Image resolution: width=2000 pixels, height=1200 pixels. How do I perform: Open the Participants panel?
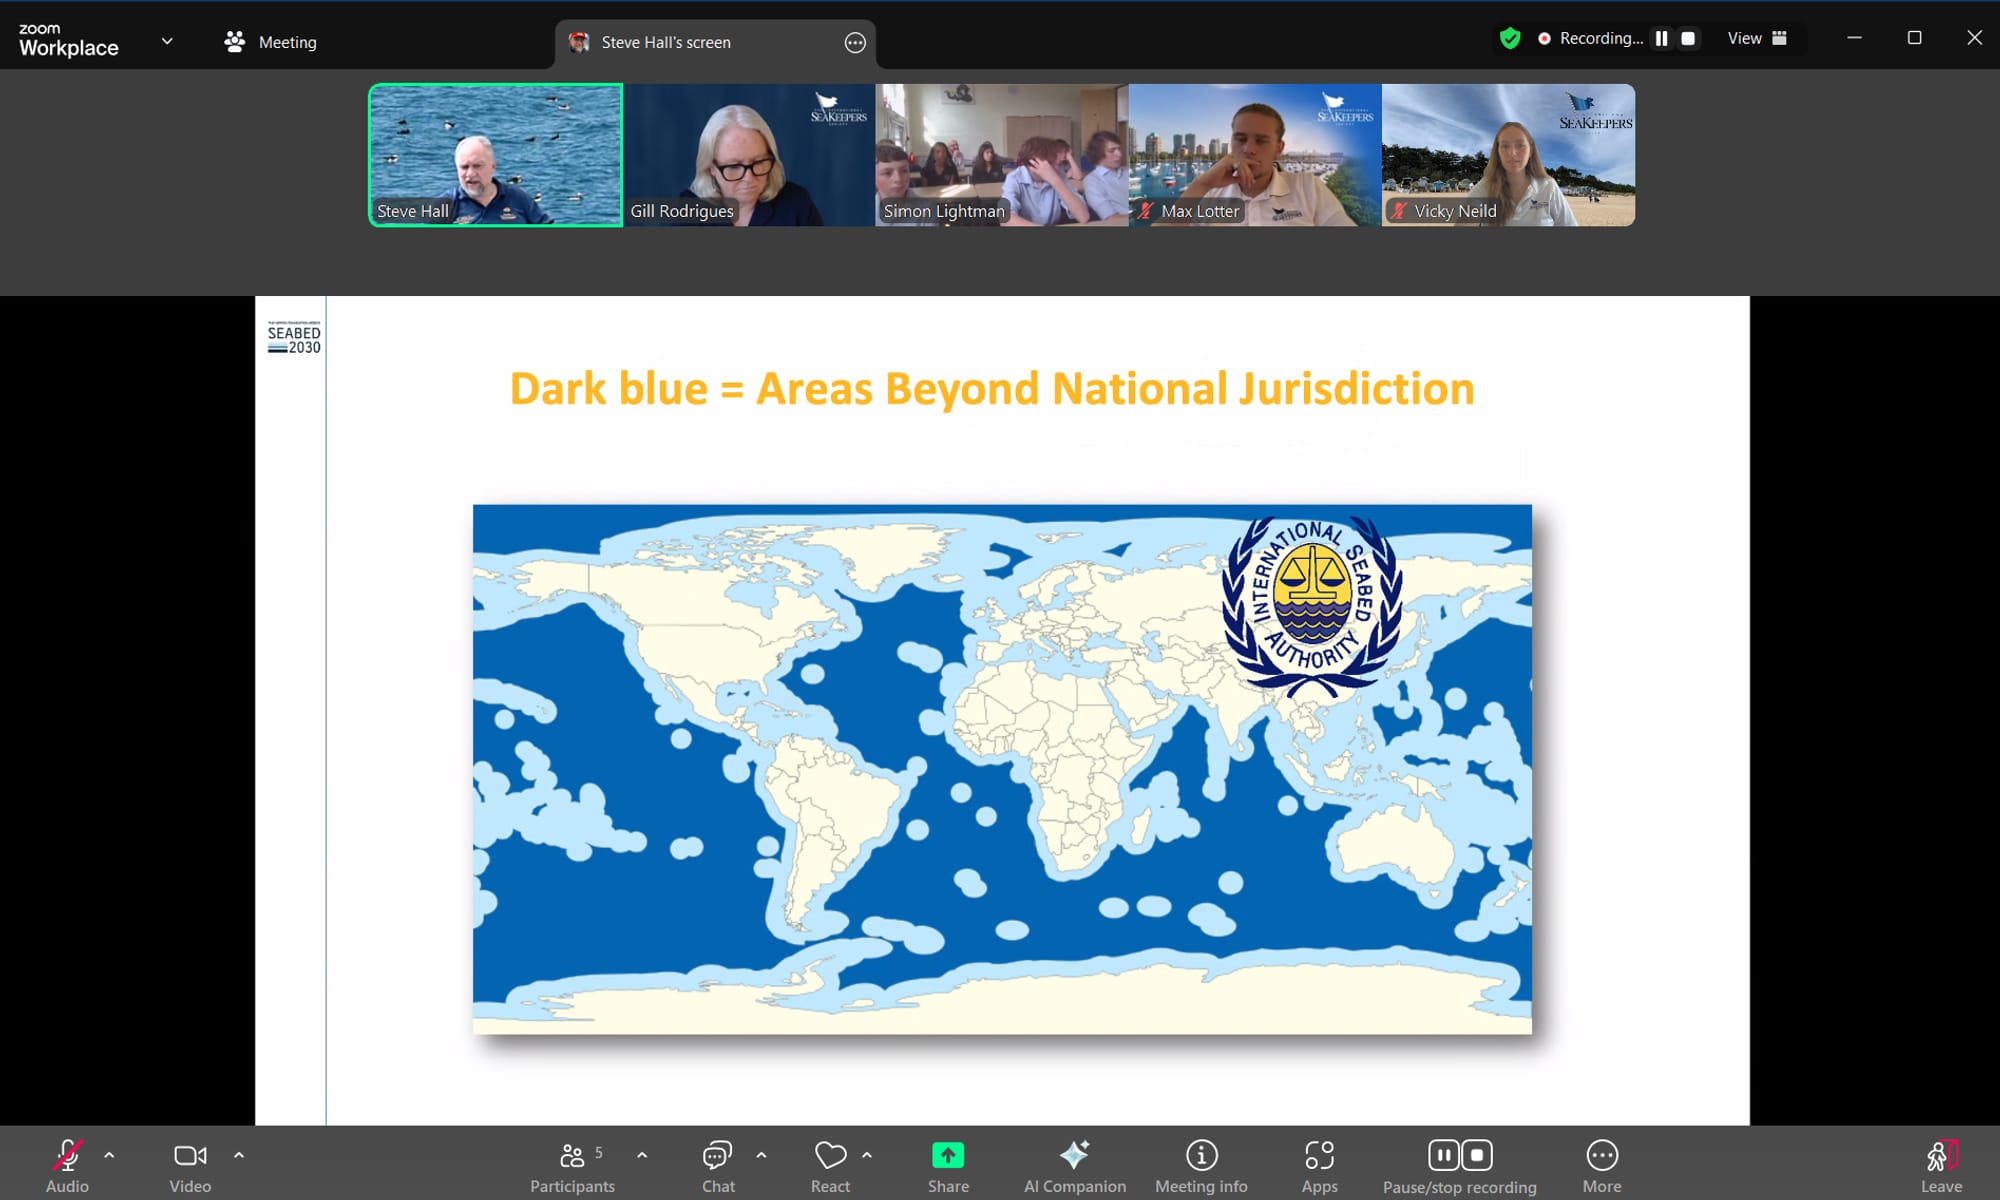point(572,1167)
